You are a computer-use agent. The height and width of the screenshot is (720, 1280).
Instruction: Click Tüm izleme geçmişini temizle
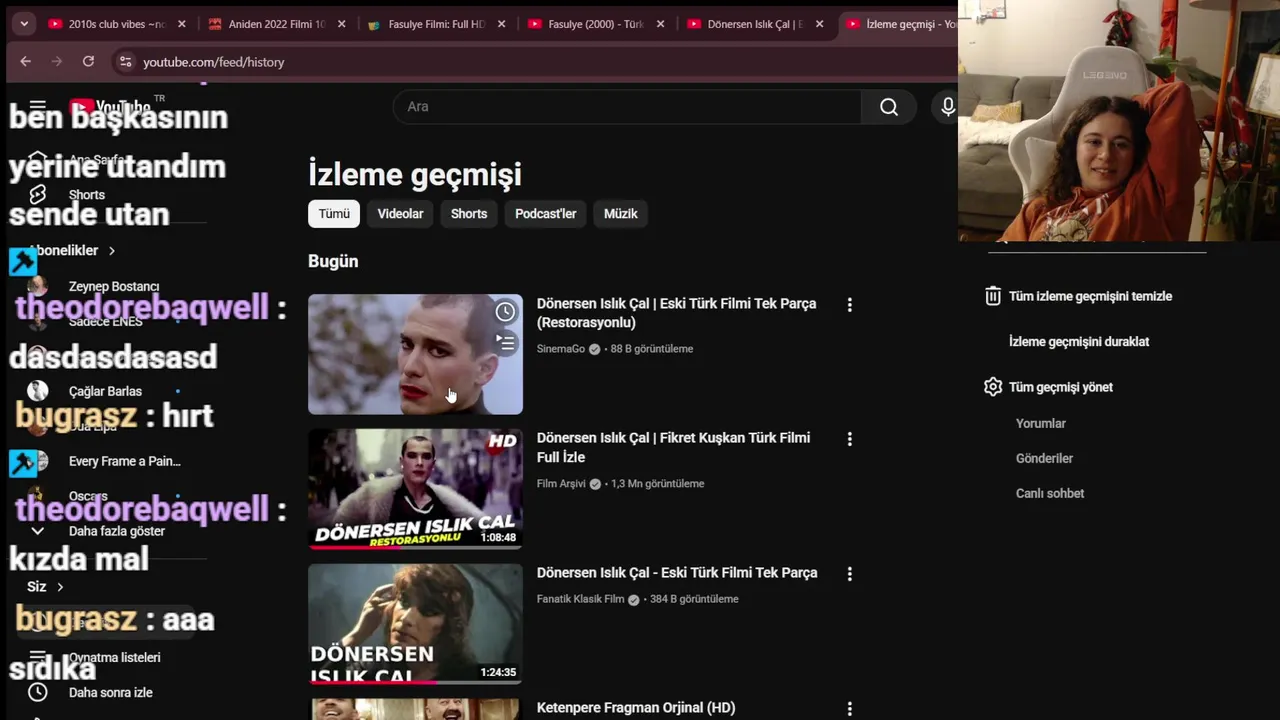pyautogui.click(x=1090, y=296)
